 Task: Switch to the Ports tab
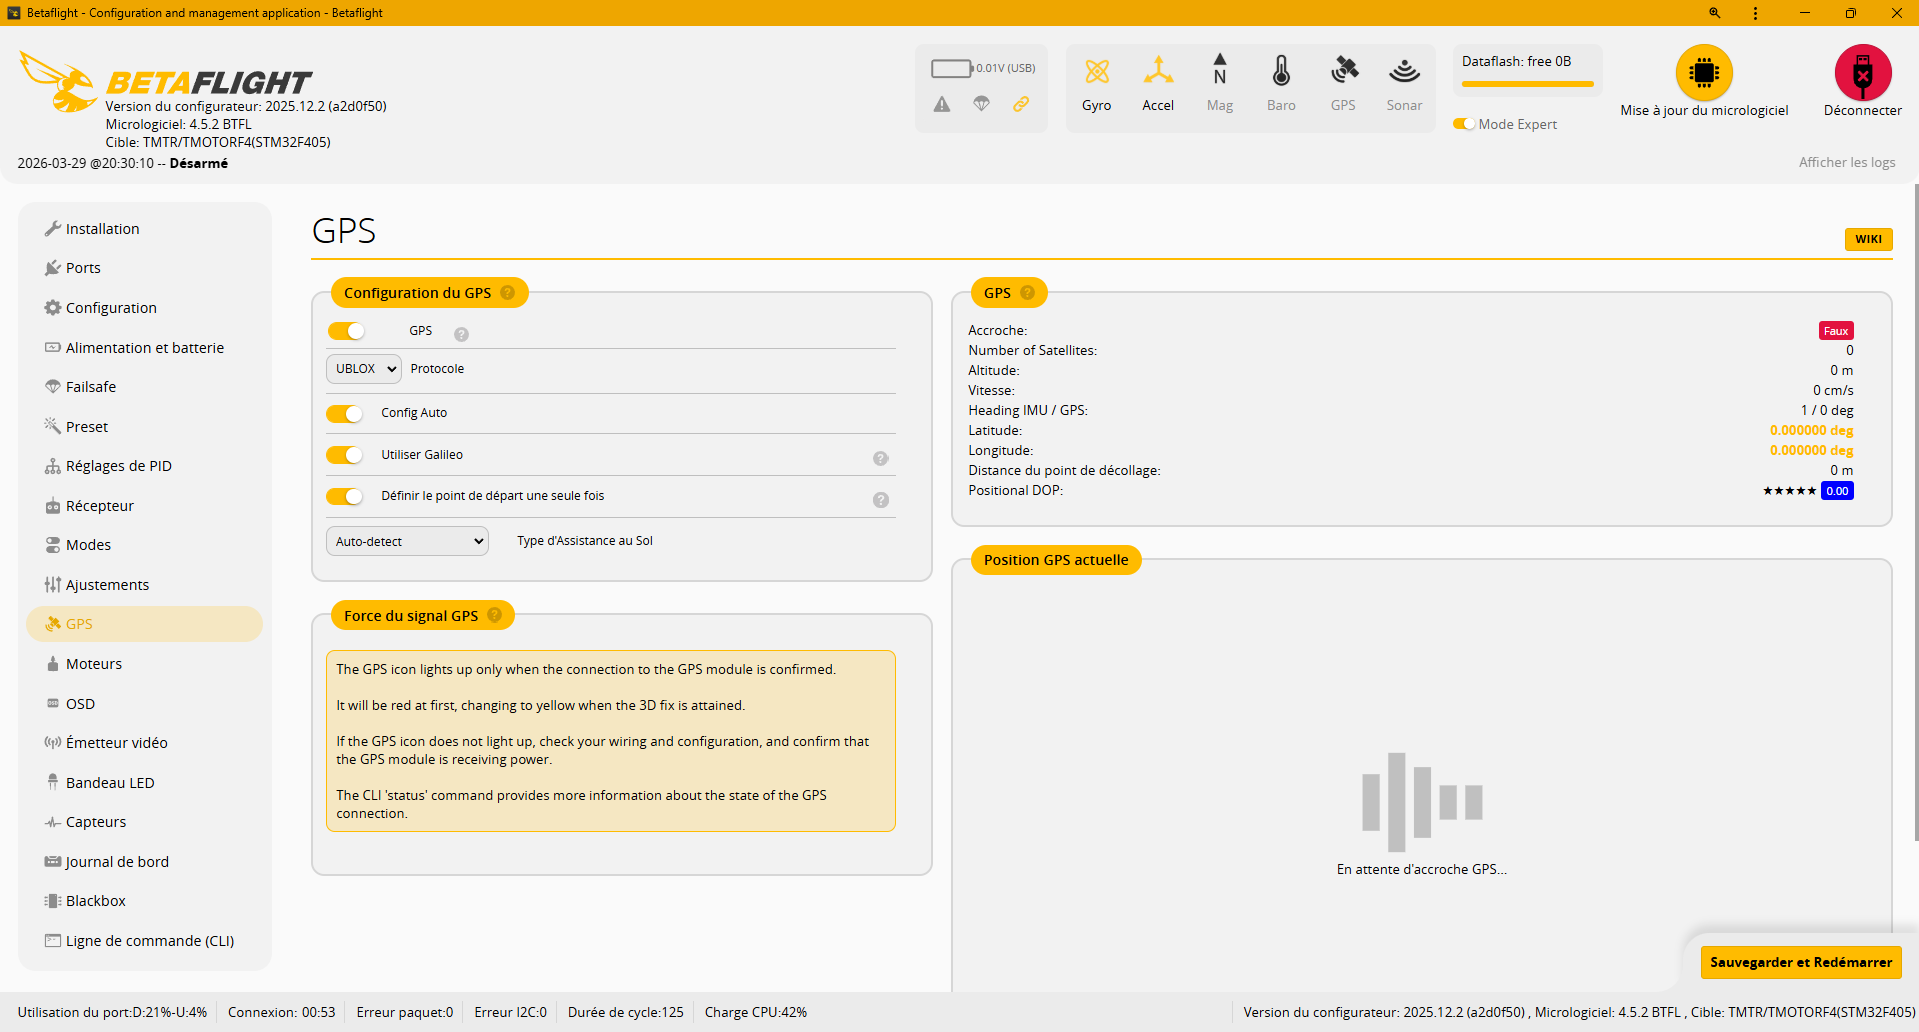tap(83, 268)
